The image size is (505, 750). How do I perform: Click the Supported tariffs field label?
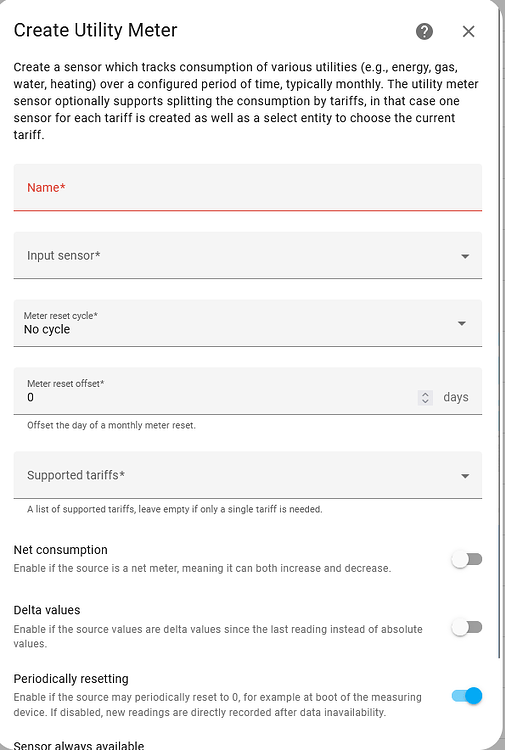(x=76, y=475)
